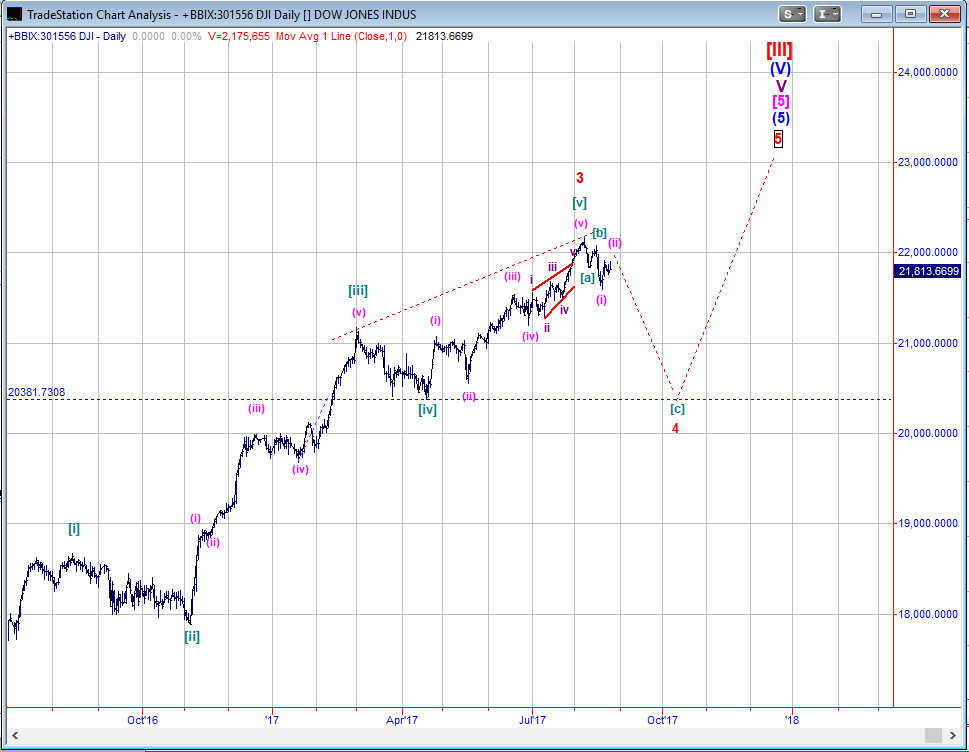Open the symbol link S dropdown
Image resolution: width=969 pixels, height=752 pixels.
[792, 14]
